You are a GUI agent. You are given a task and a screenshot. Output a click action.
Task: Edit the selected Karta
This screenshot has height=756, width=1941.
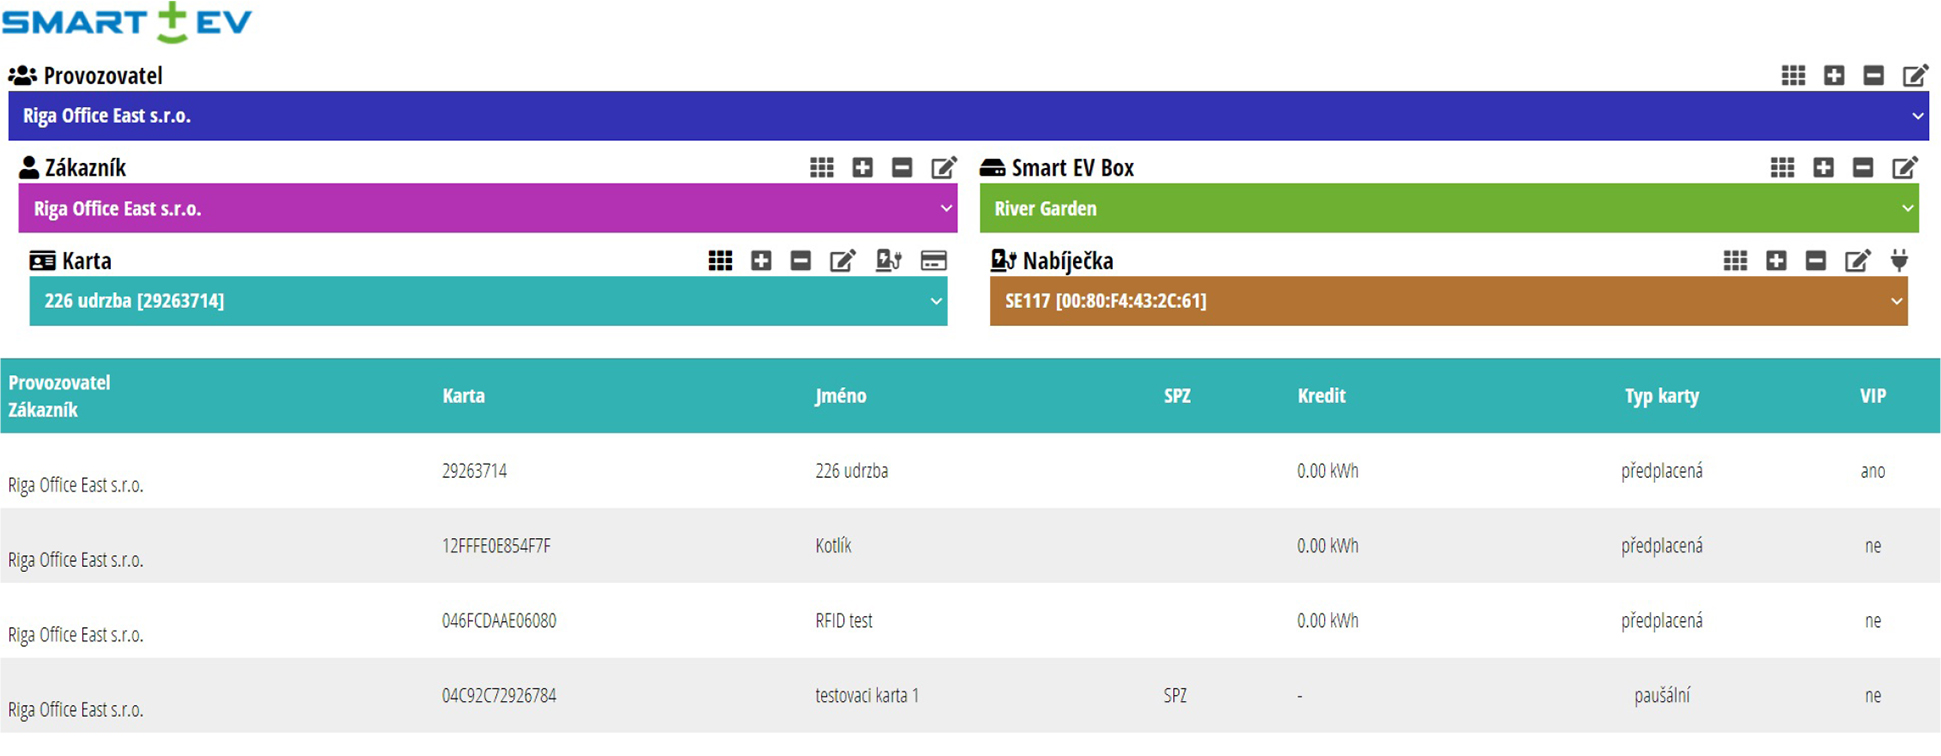(x=843, y=261)
